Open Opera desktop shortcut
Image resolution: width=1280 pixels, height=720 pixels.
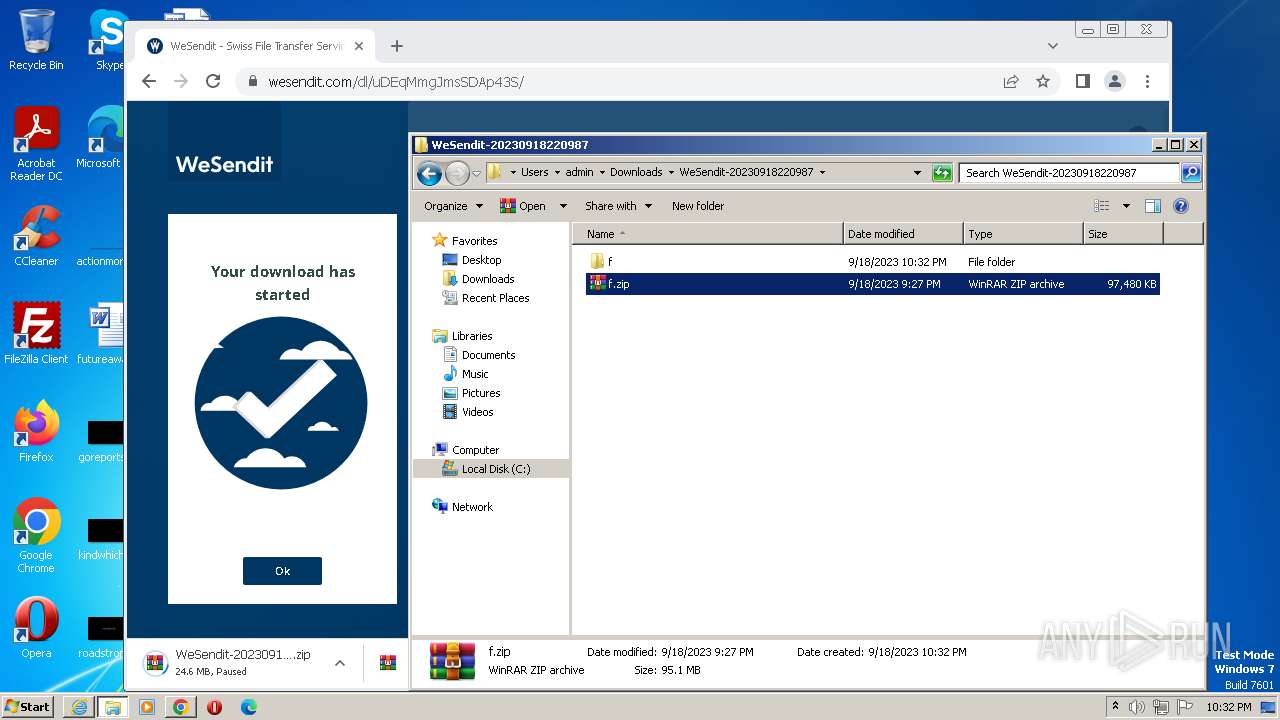point(36,628)
